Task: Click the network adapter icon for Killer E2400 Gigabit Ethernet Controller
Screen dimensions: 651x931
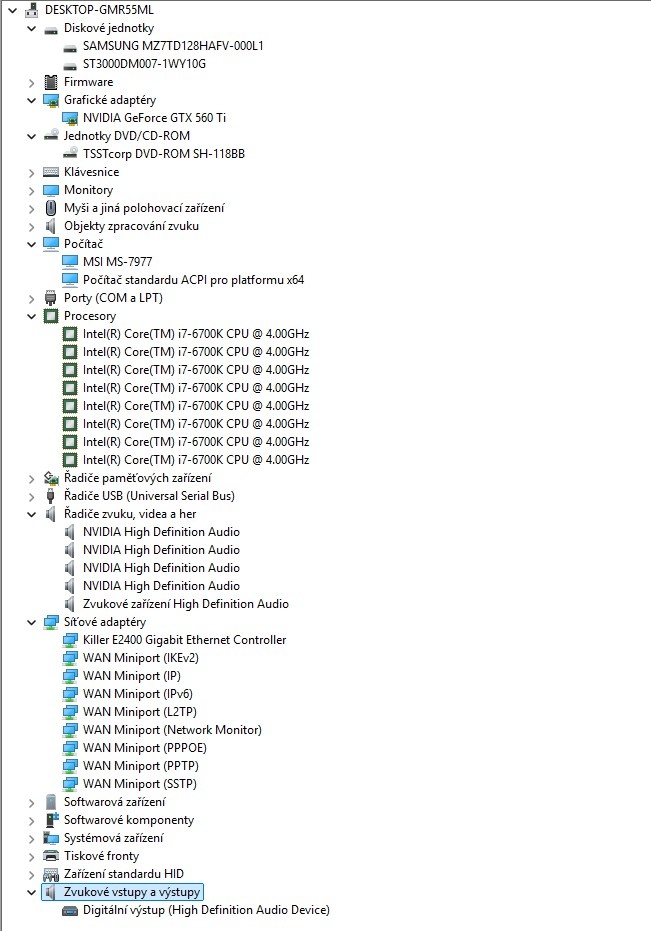Action: pyautogui.click(x=70, y=640)
